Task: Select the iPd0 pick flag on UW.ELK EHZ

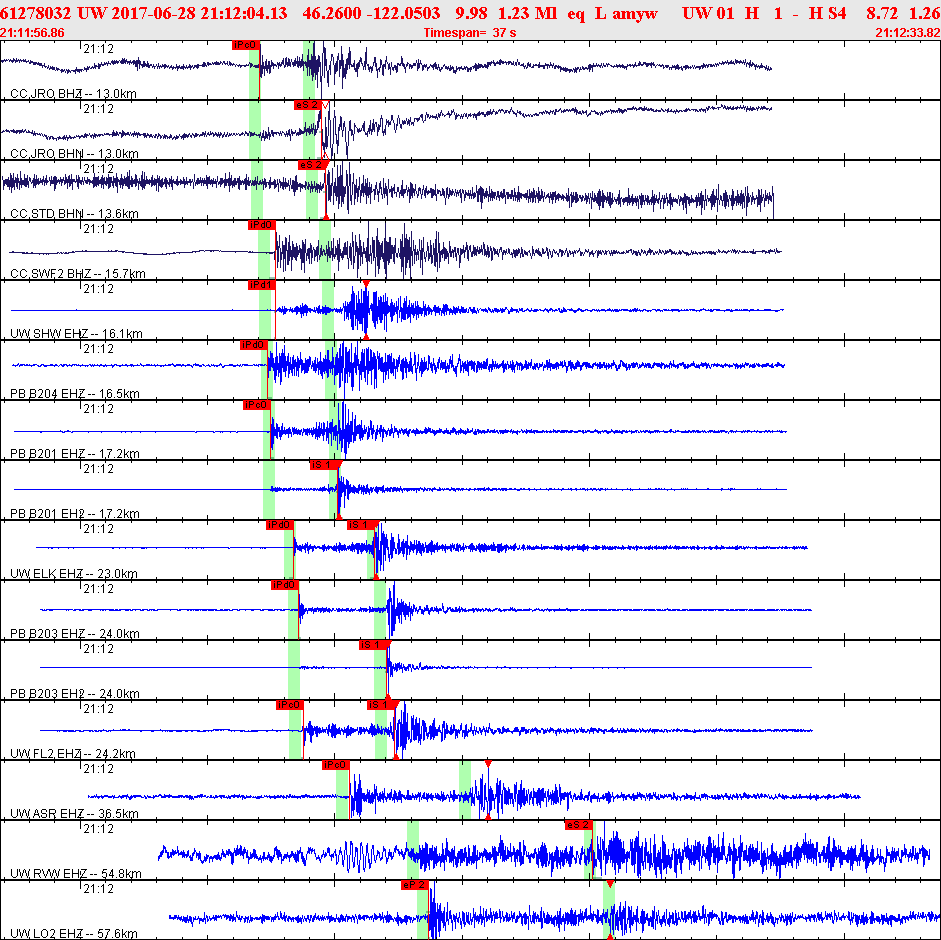Action: (280, 525)
